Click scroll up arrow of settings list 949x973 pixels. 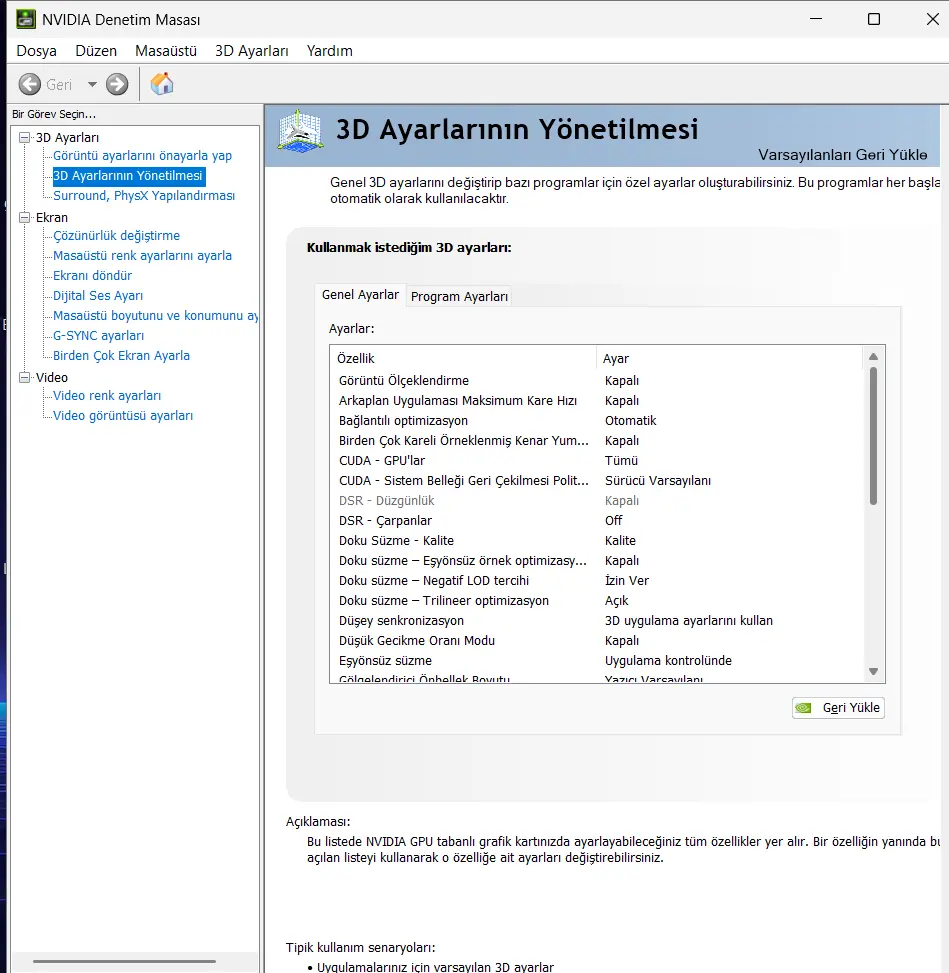pyautogui.click(x=873, y=357)
